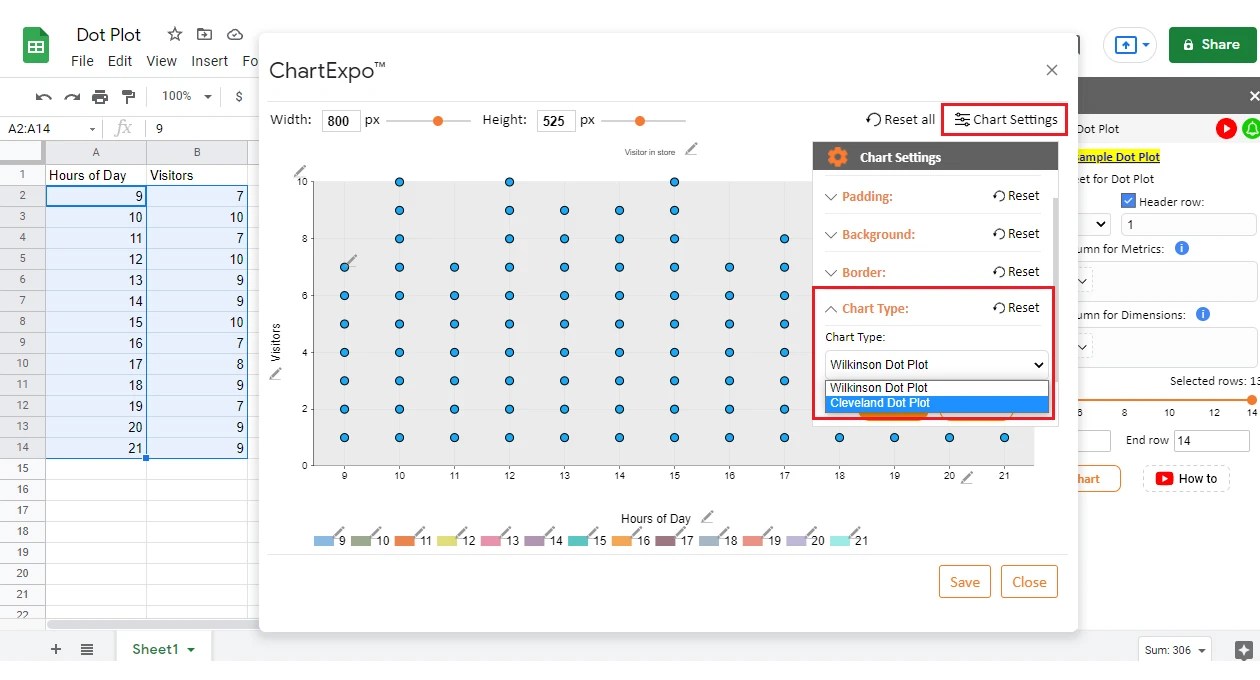The width and height of the screenshot is (1260, 680).
Task: Click the legend color swatch for 15
Action: pyautogui.click(x=578, y=541)
